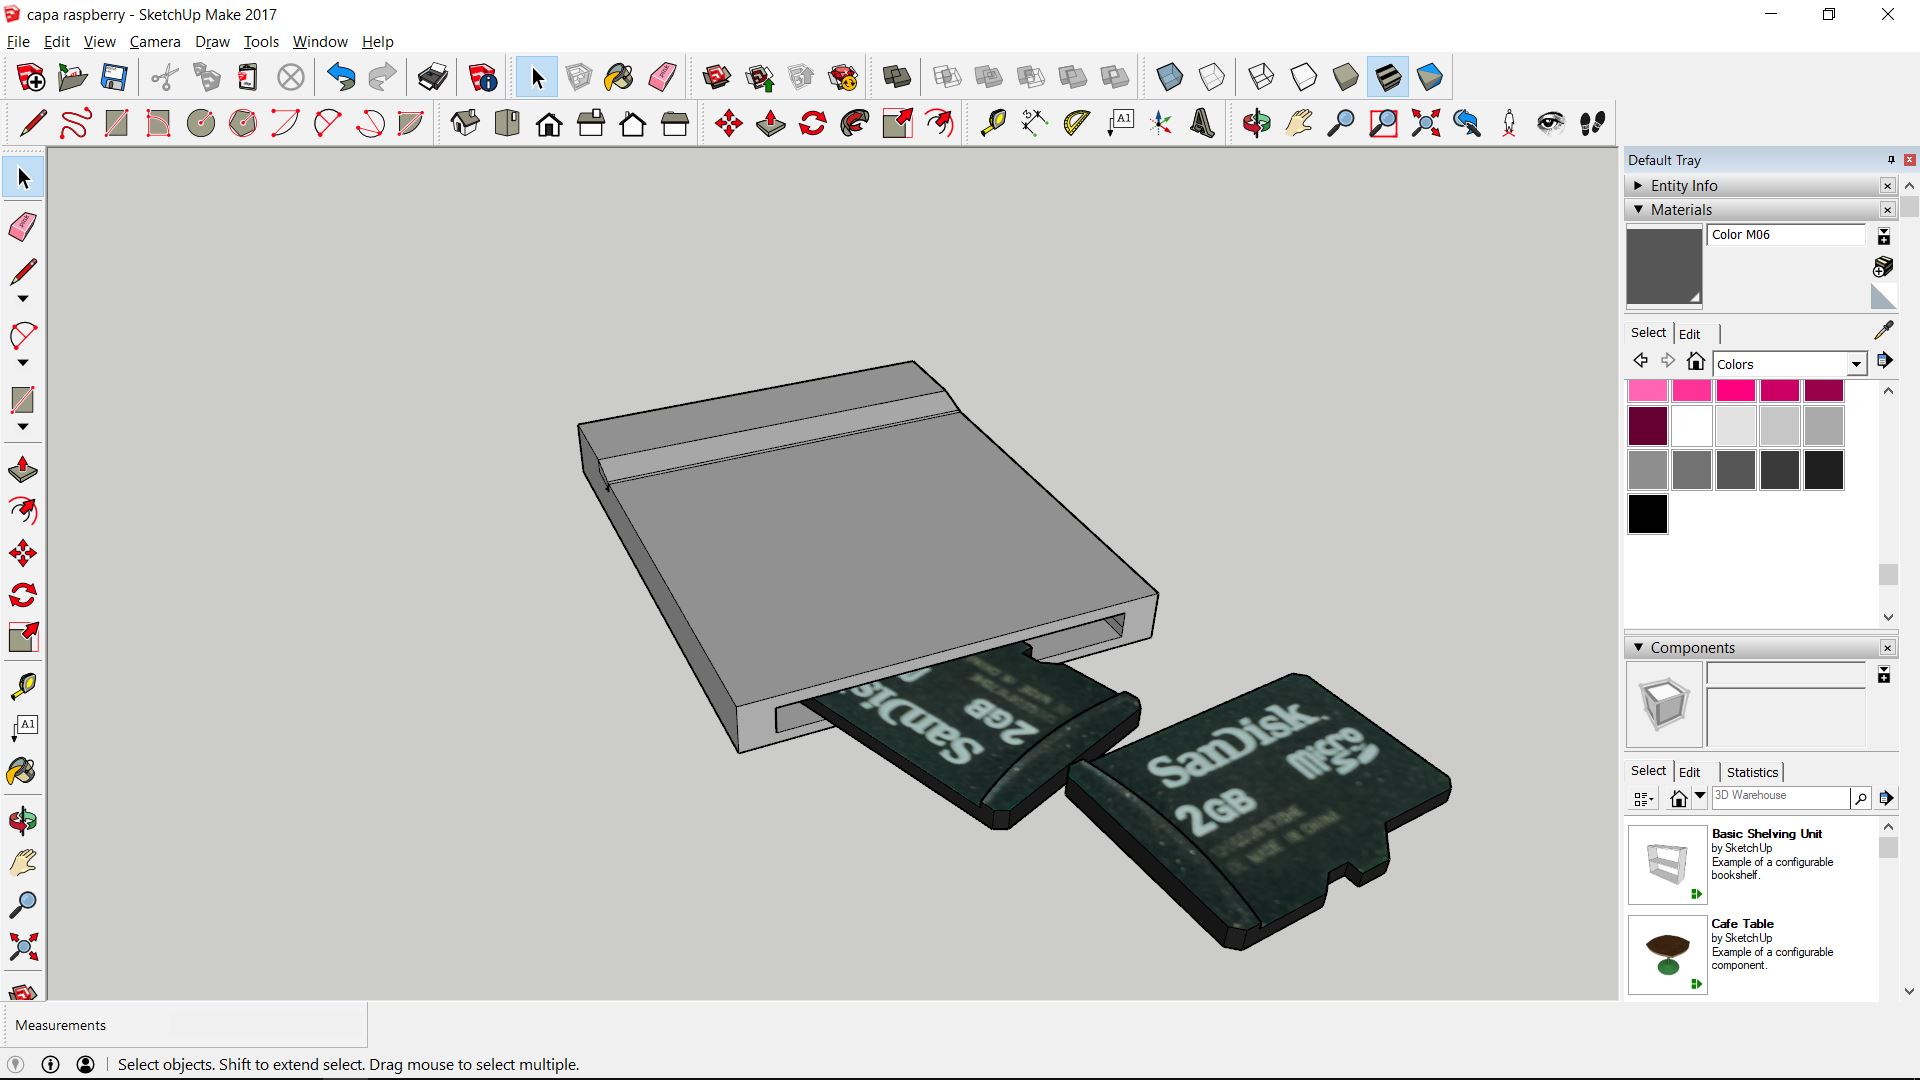Click the Components details arrow button
The image size is (1920, 1080).
point(1885,797)
